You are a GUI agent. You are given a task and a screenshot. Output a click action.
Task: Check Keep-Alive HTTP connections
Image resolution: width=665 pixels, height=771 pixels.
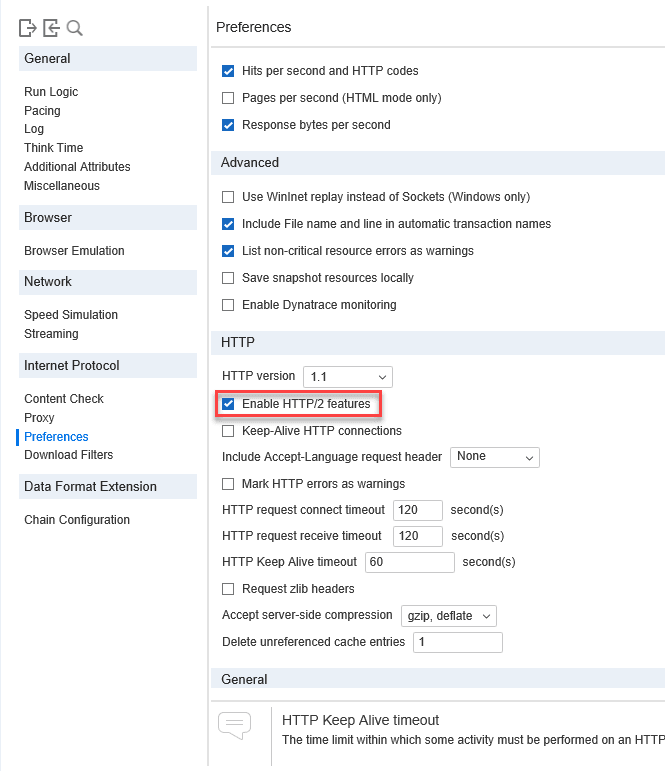(x=228, y=431)
